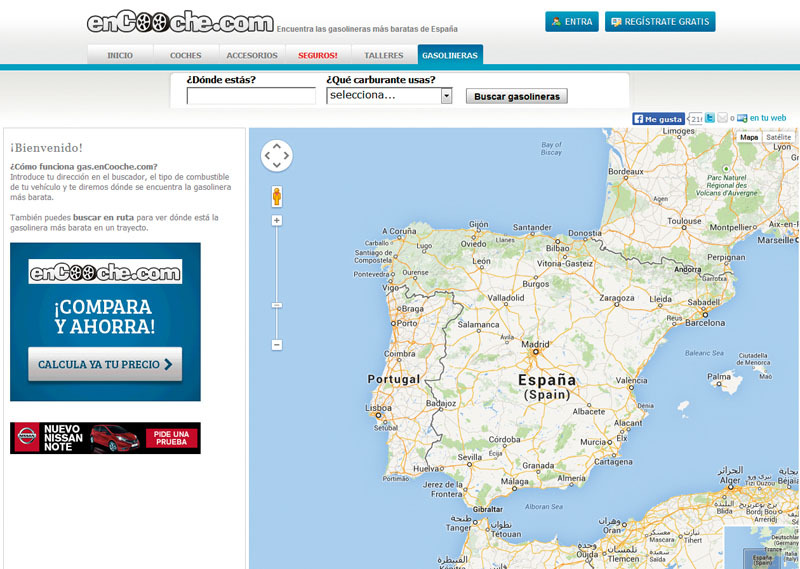Click the 'Sevilla' label on the map

click(x=469, y=457)
